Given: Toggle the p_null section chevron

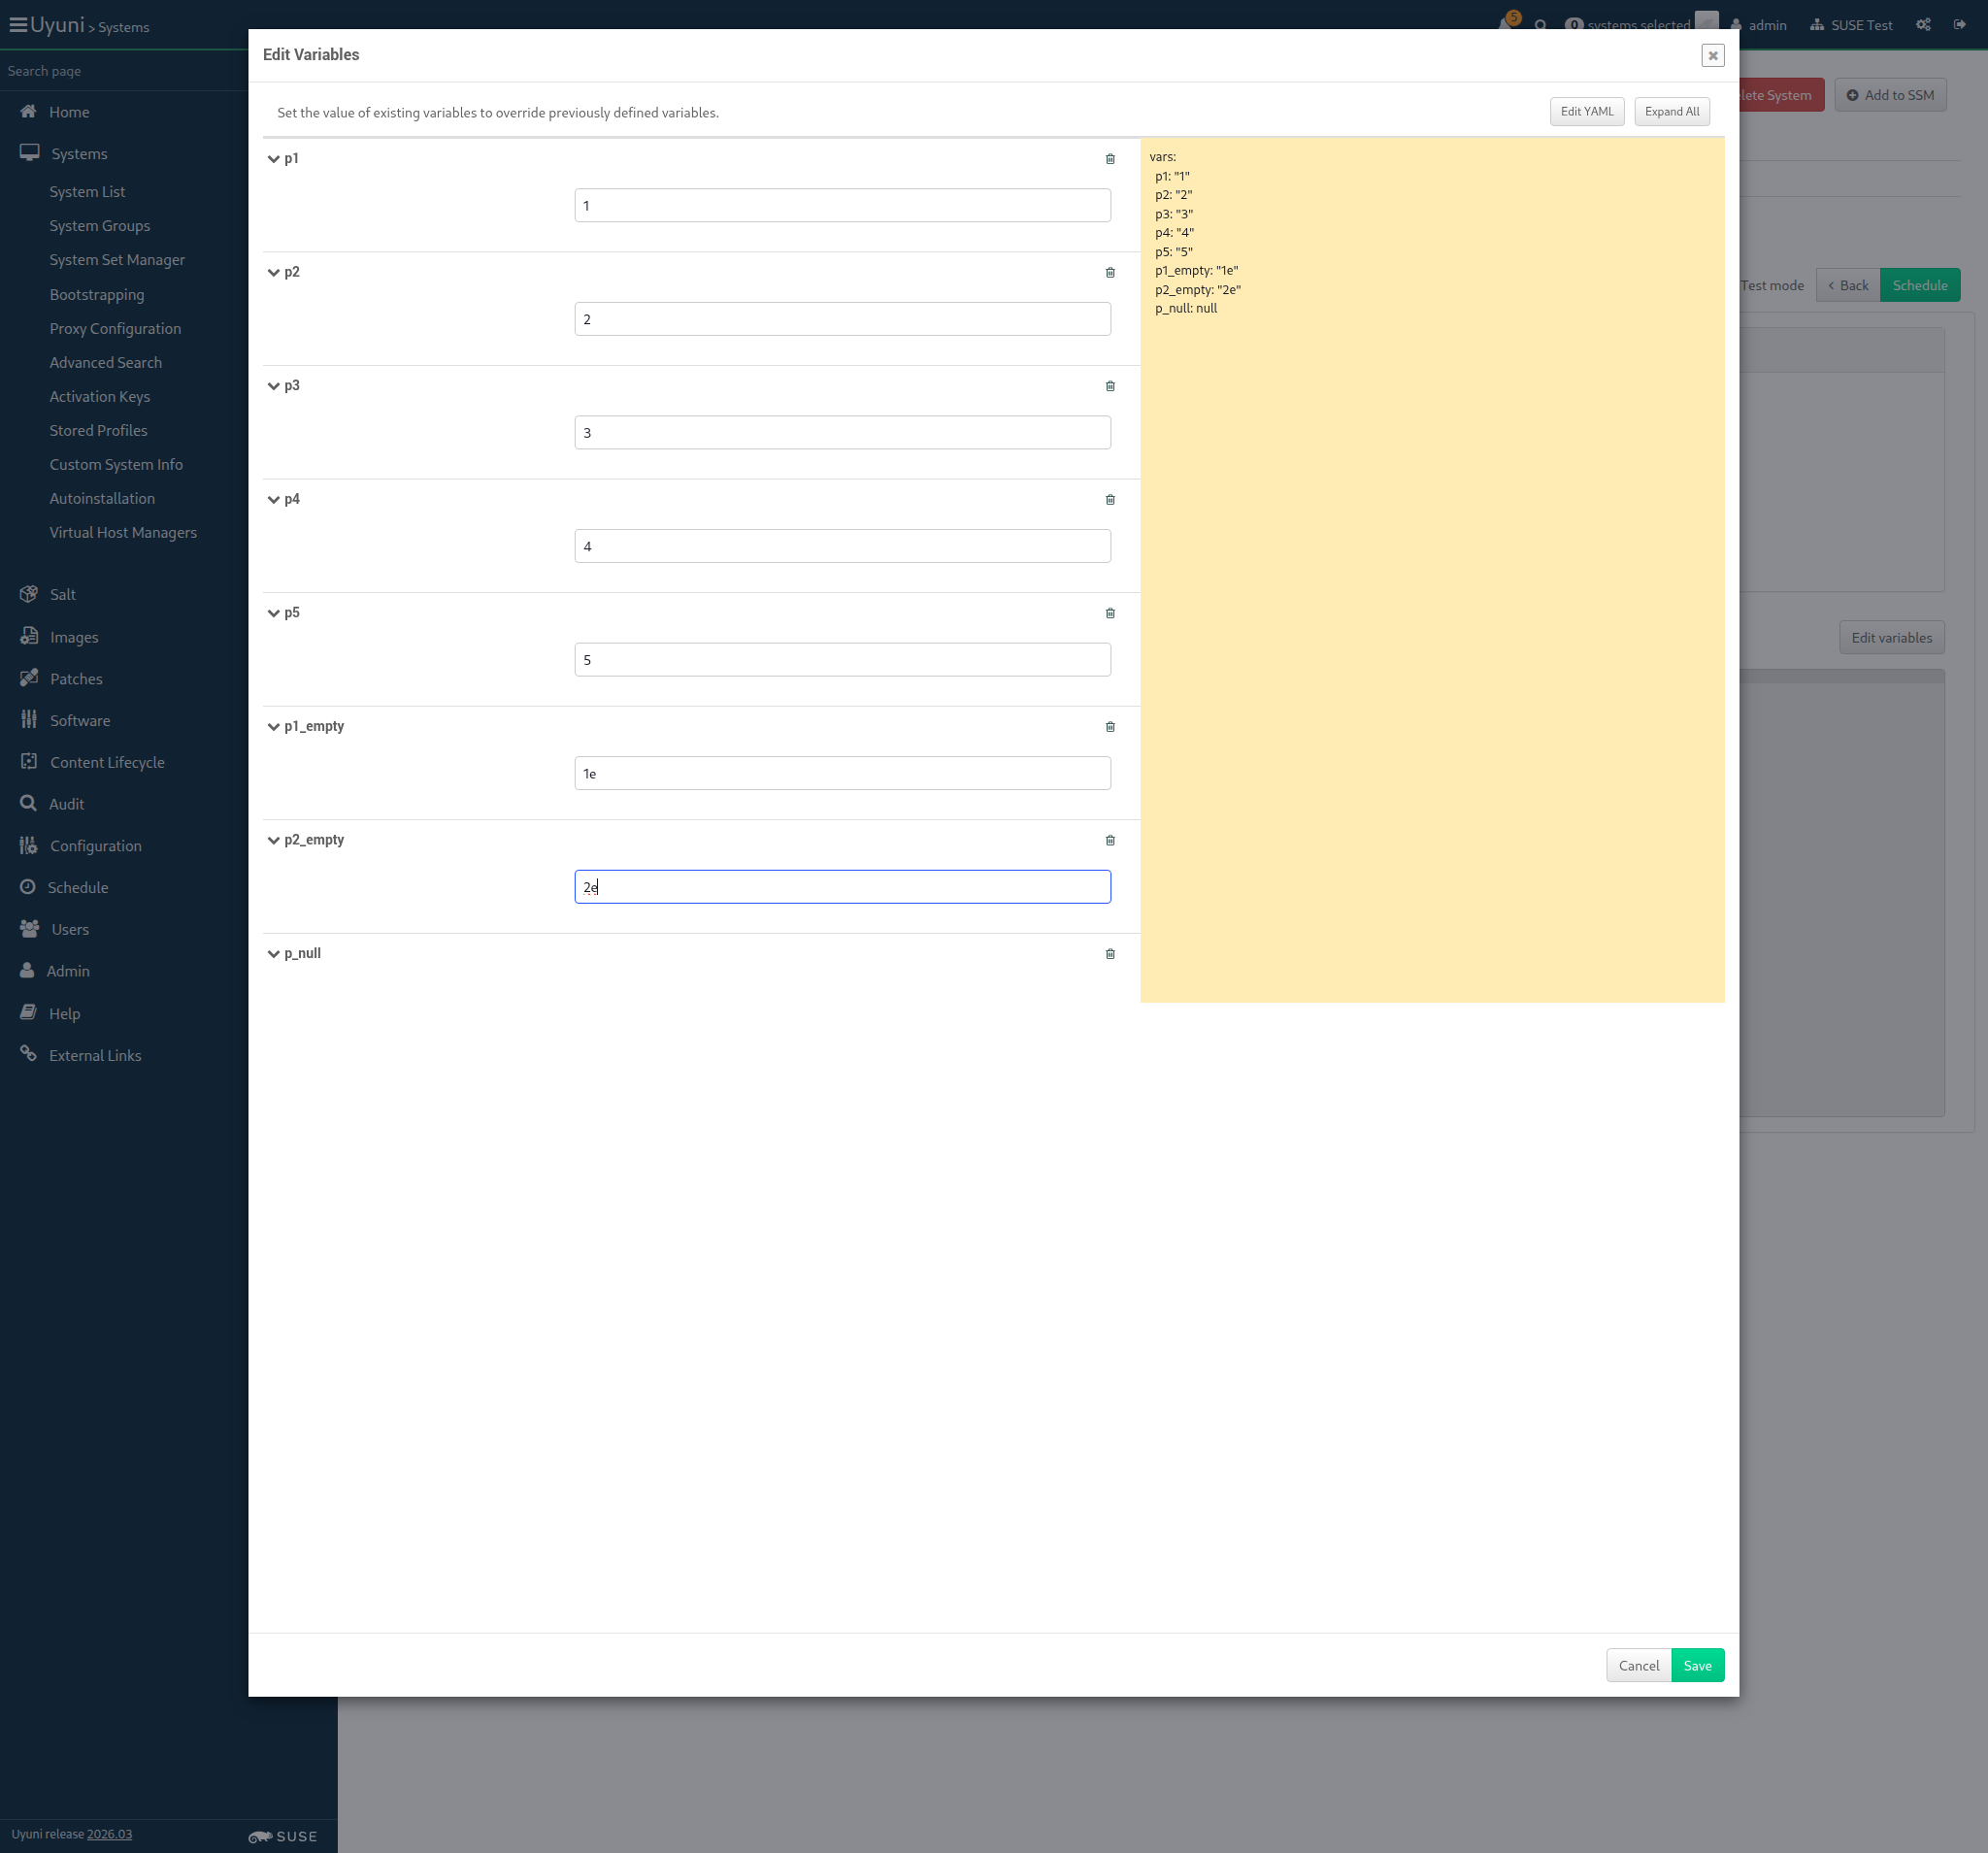Looking at the screenshot, I should [273, 954].
